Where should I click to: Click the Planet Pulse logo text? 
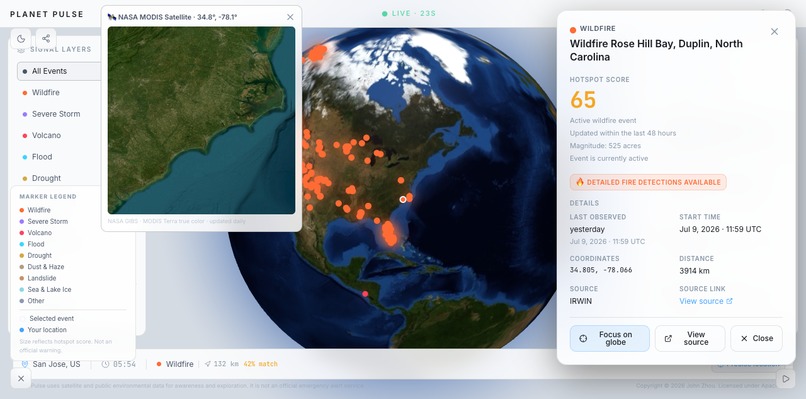point(47,14)
